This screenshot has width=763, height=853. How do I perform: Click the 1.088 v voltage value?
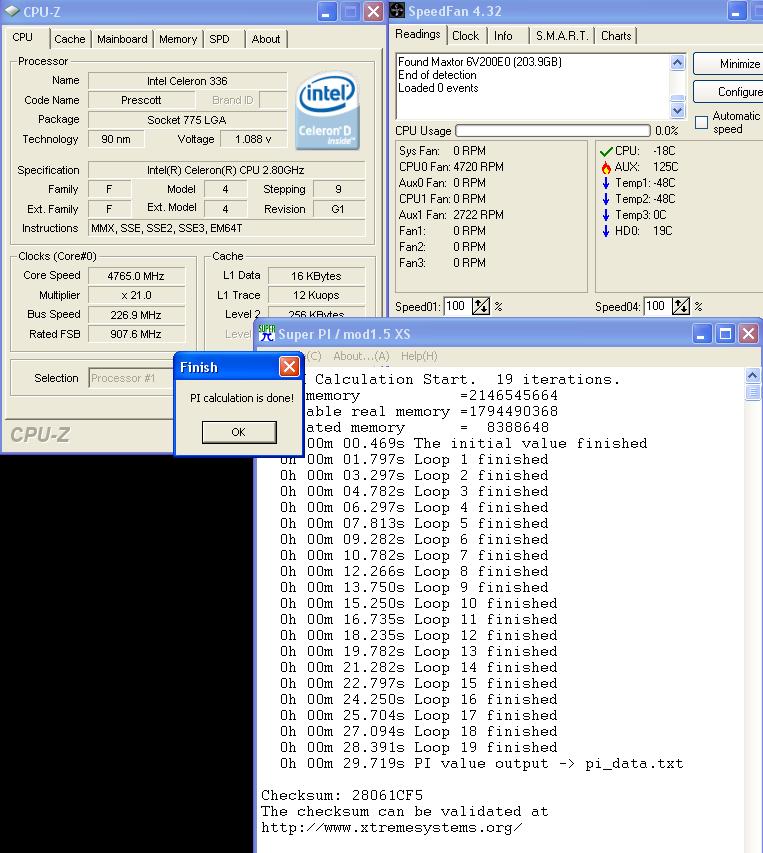tap(253, 139)
